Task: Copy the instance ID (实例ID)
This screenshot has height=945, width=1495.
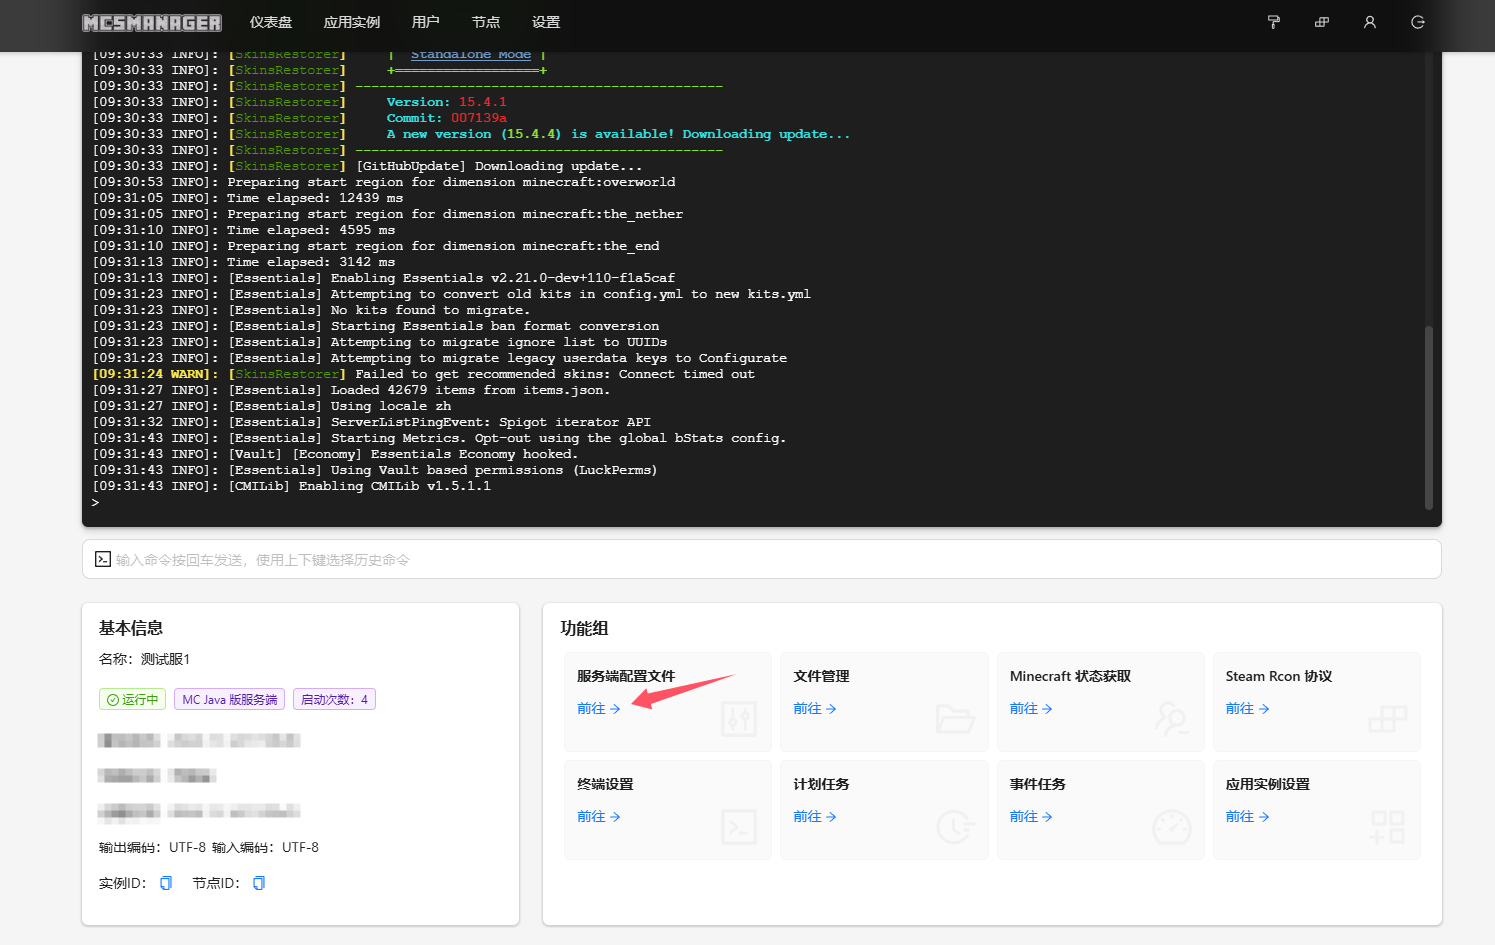Action: (x=166, y=883)
